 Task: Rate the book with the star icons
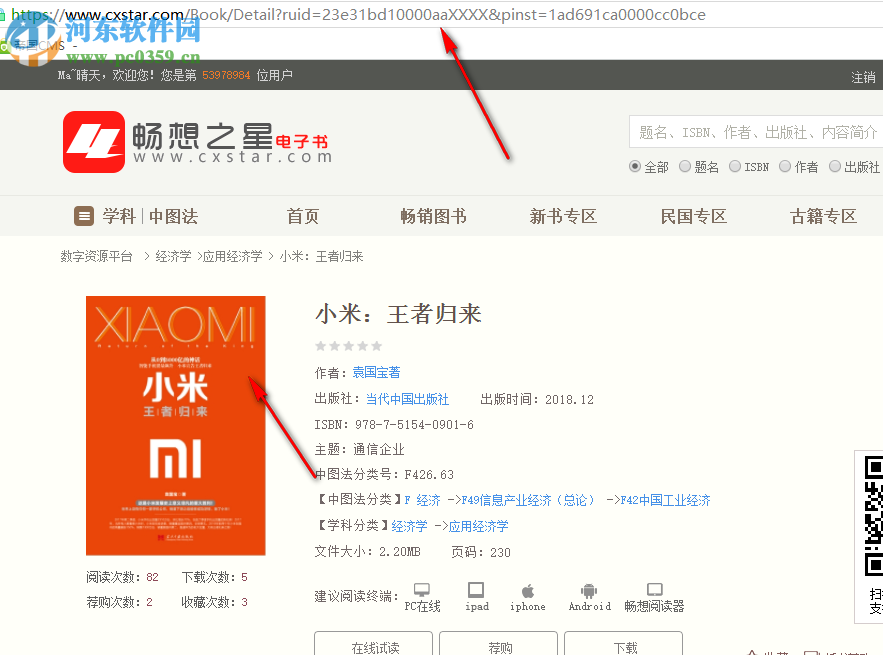[x=349, y=346]
